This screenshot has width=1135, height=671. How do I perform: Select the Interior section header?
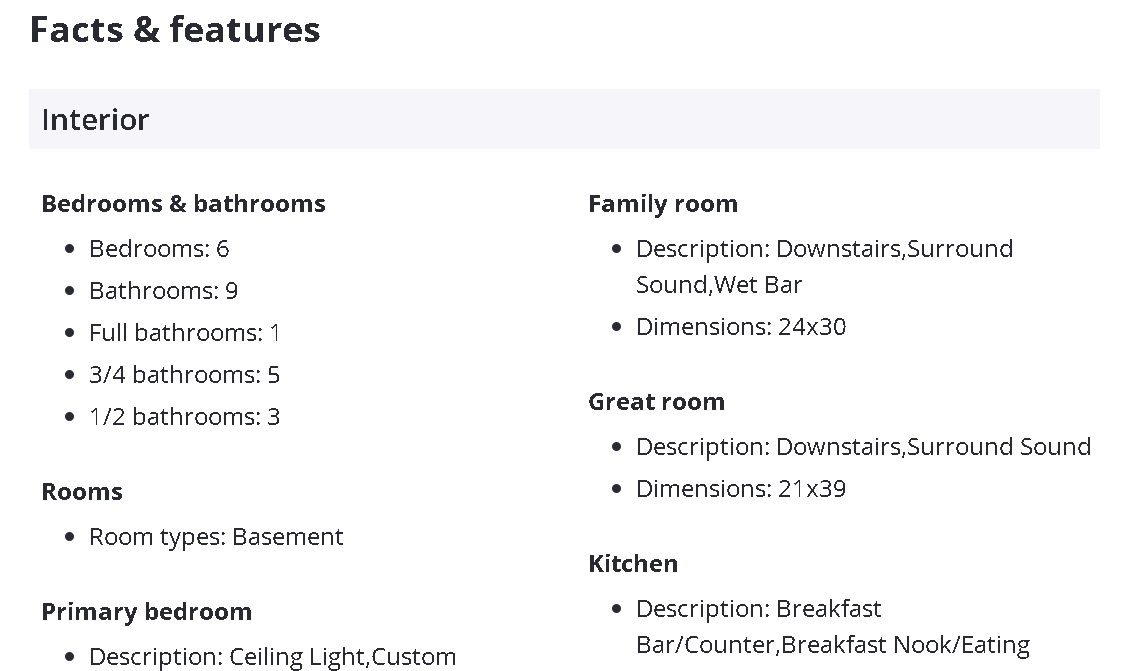point(95,120)
